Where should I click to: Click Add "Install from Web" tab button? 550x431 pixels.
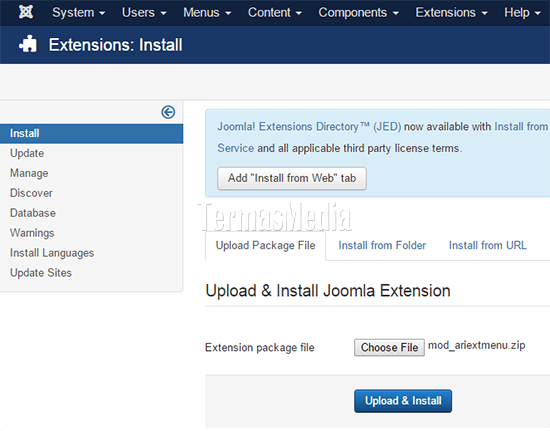coord(292,178)
